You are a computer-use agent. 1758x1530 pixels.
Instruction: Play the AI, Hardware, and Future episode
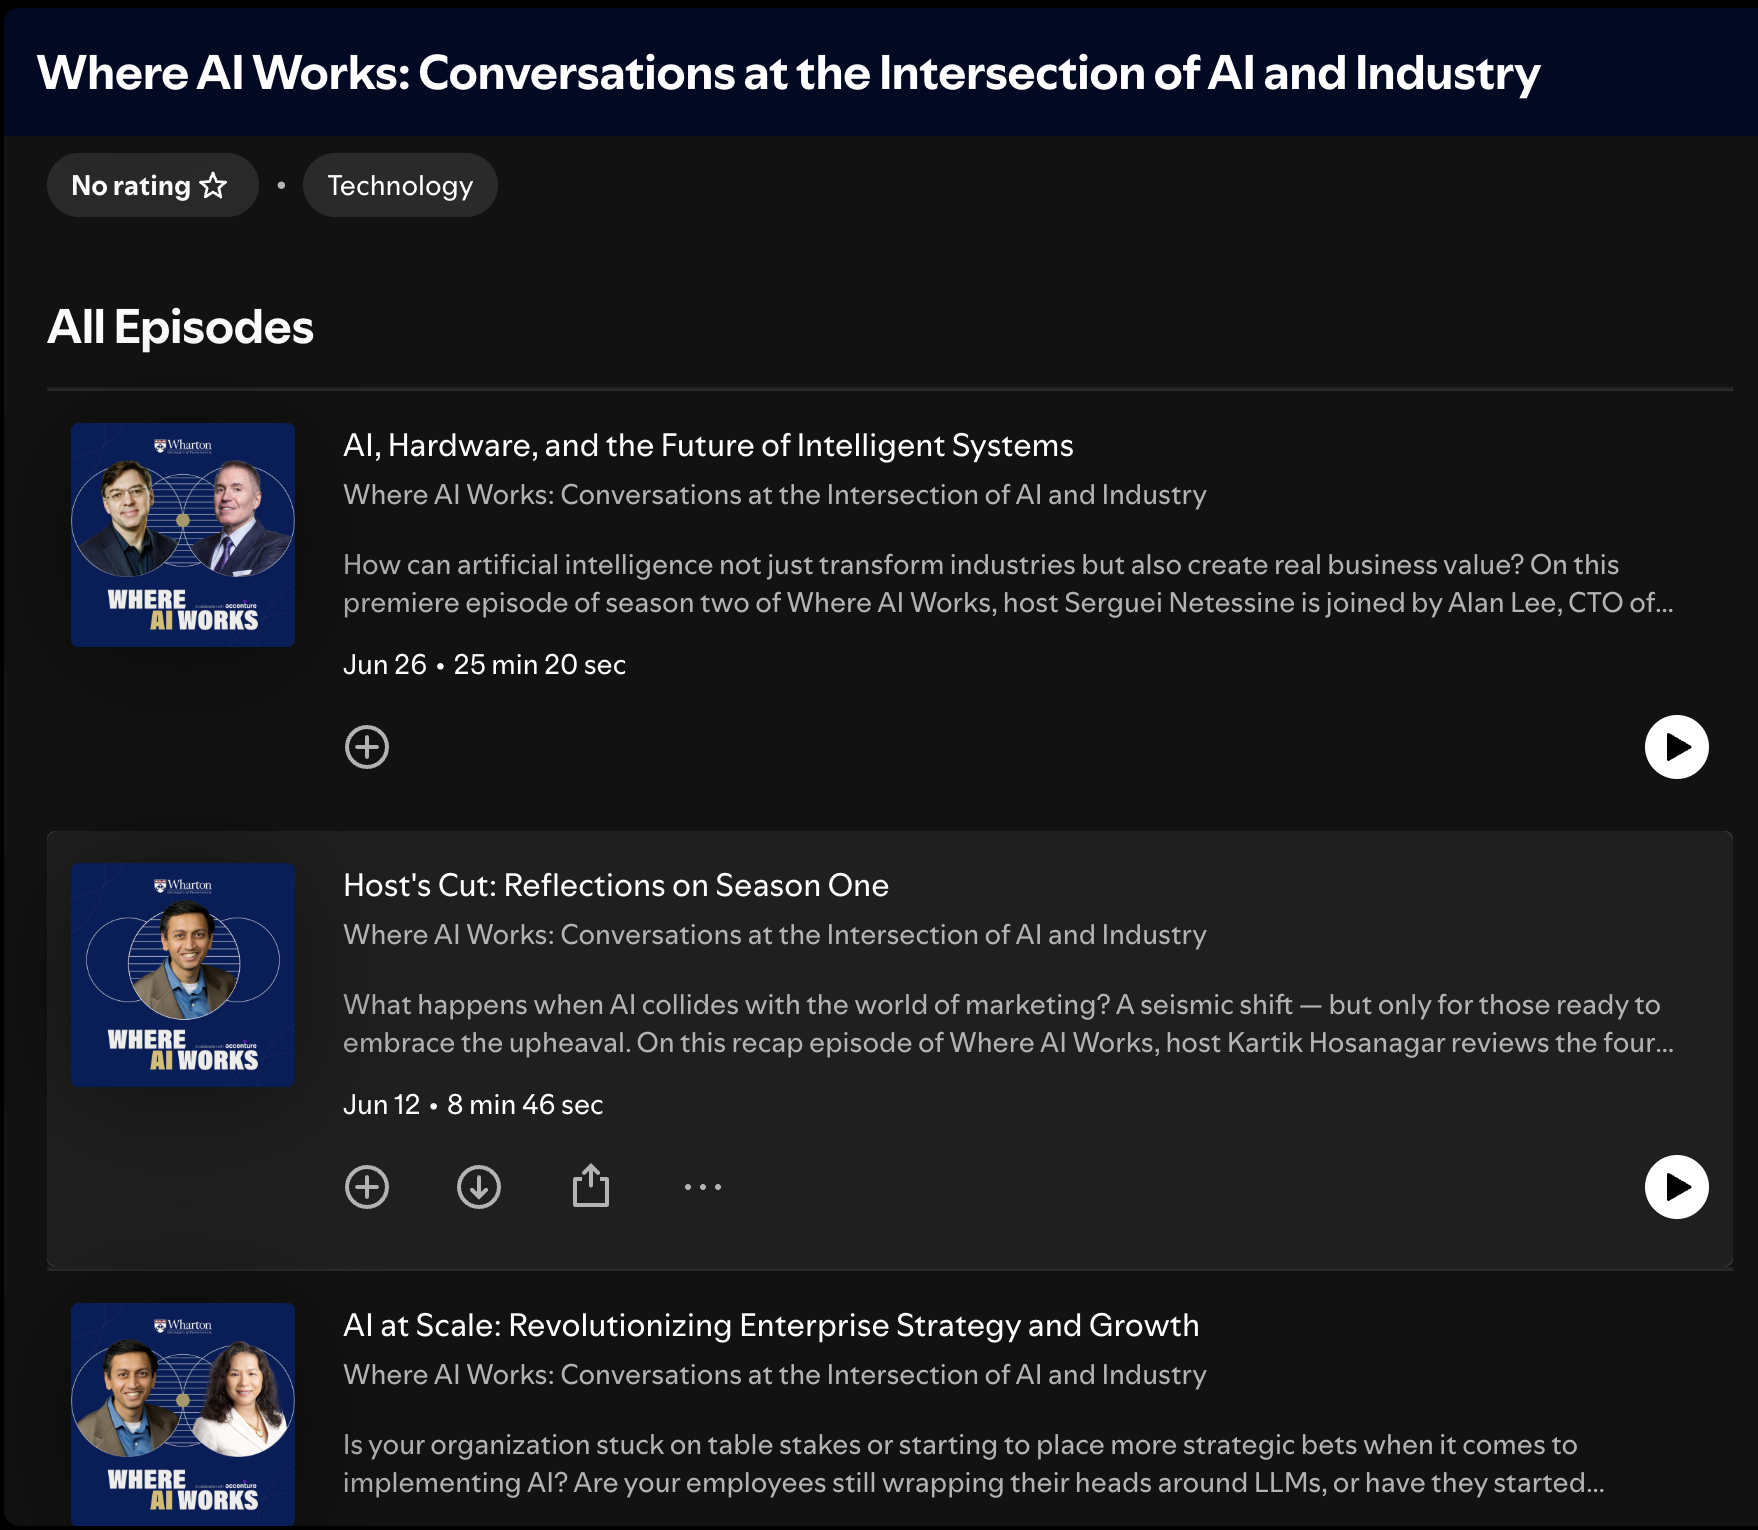1676,747
